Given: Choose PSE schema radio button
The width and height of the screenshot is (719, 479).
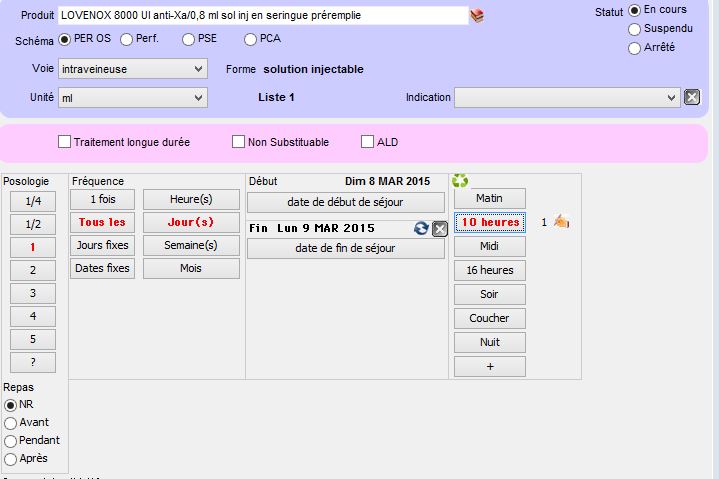Looking at the screenshot, I should click(188, 39).
